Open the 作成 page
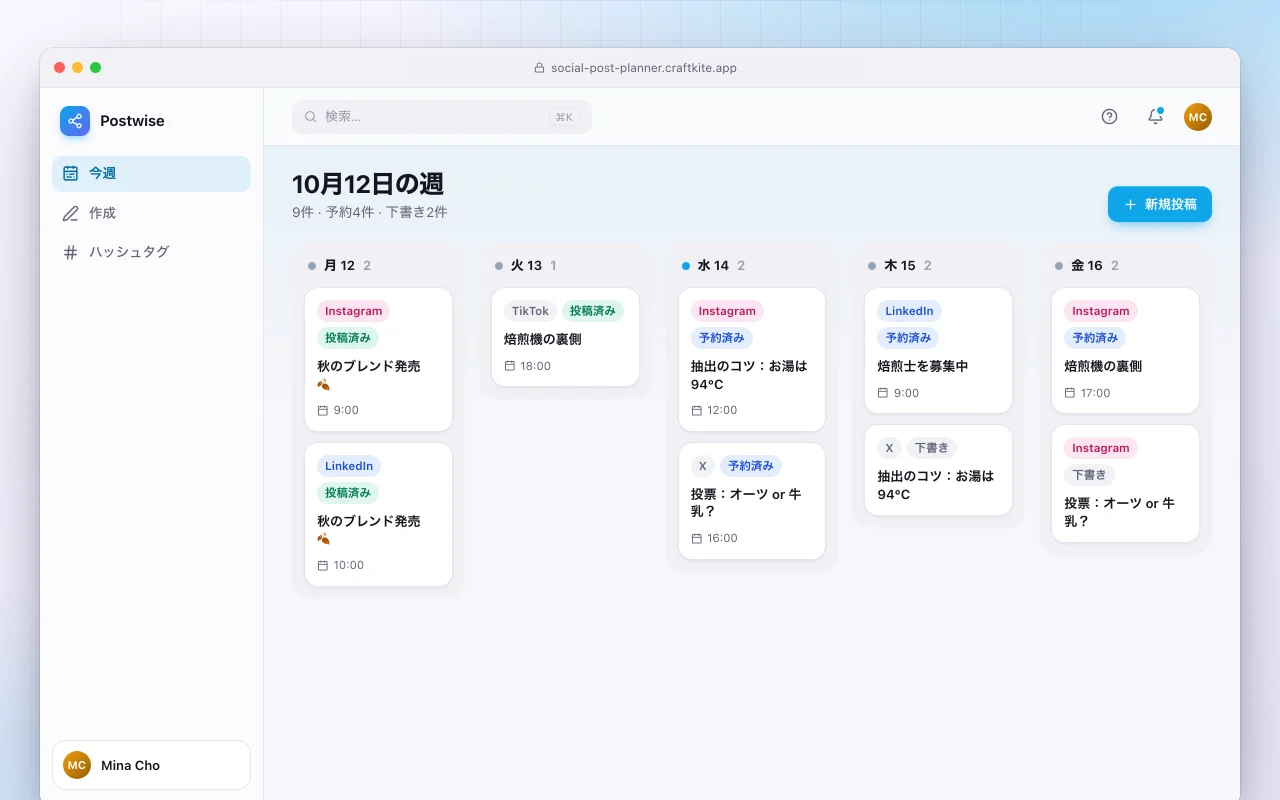Image resolution: width=1280 pixels, height=800 pixels. (x=151, y=213)
